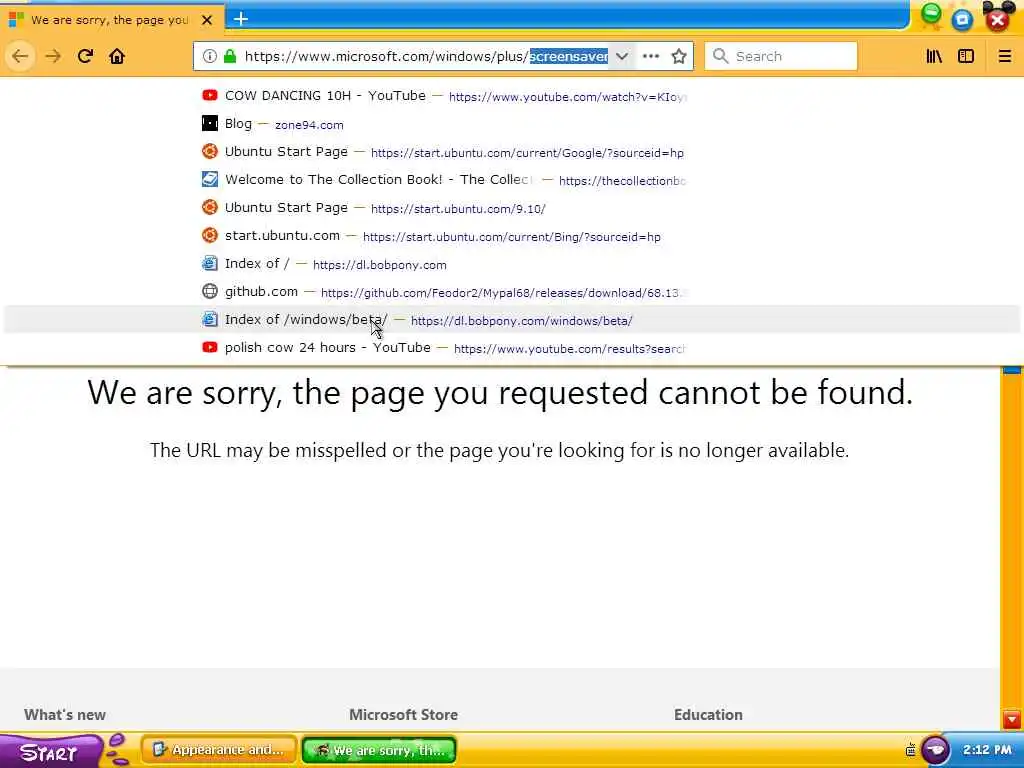This screenshot has width=1024, height=768.
Task: Click the small tray icon beside clock
Action: tap(910, 750)
